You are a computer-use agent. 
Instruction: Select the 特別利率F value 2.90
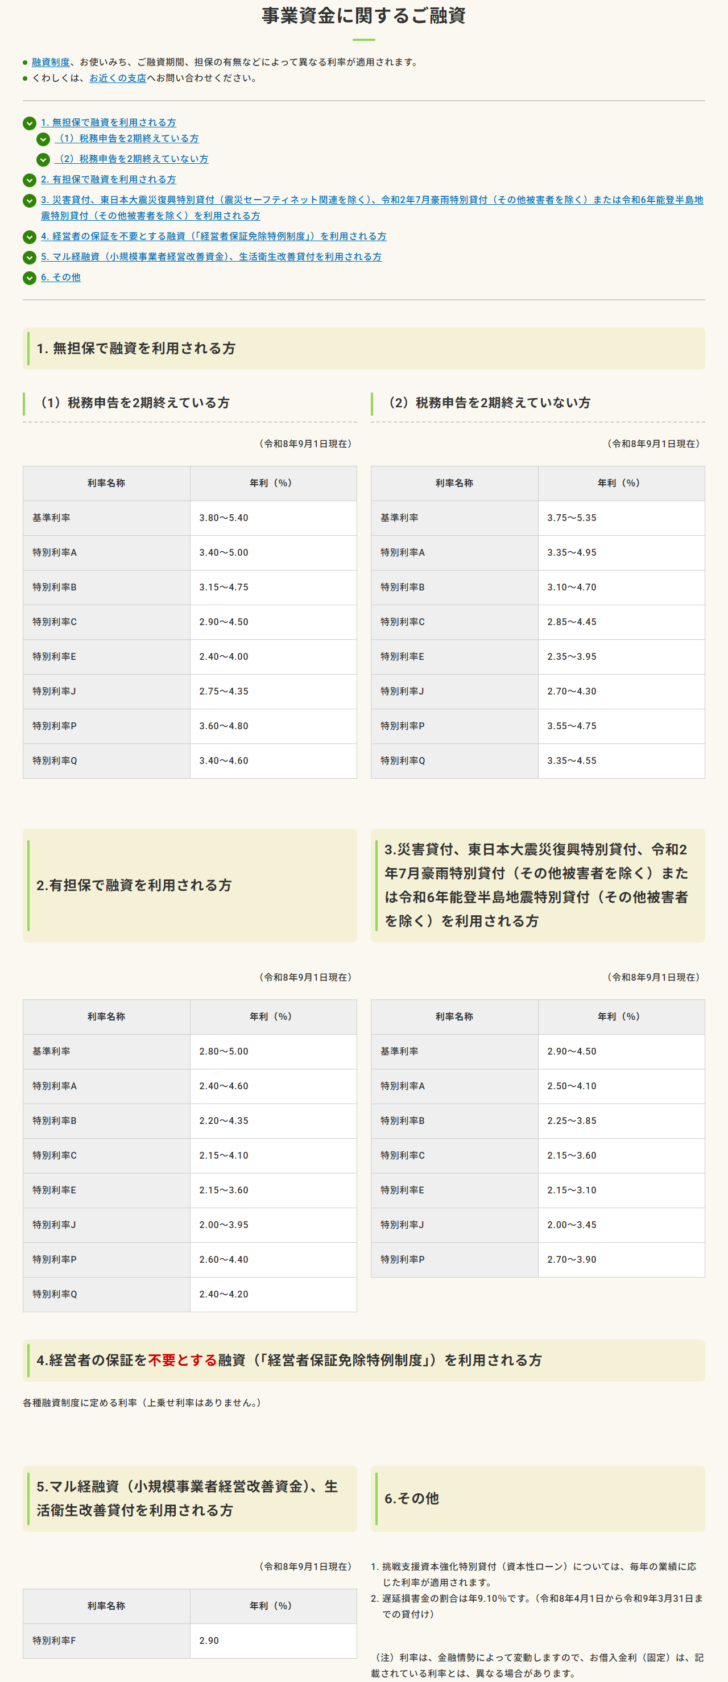coord(209,1641)
